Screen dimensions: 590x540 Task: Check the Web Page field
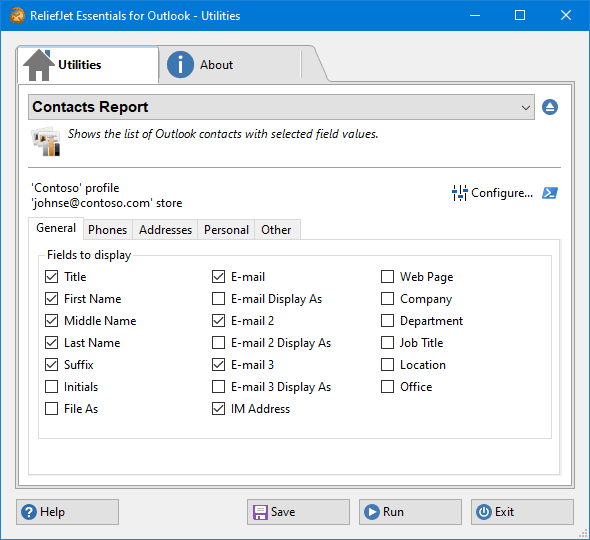[x=388, y=277]
